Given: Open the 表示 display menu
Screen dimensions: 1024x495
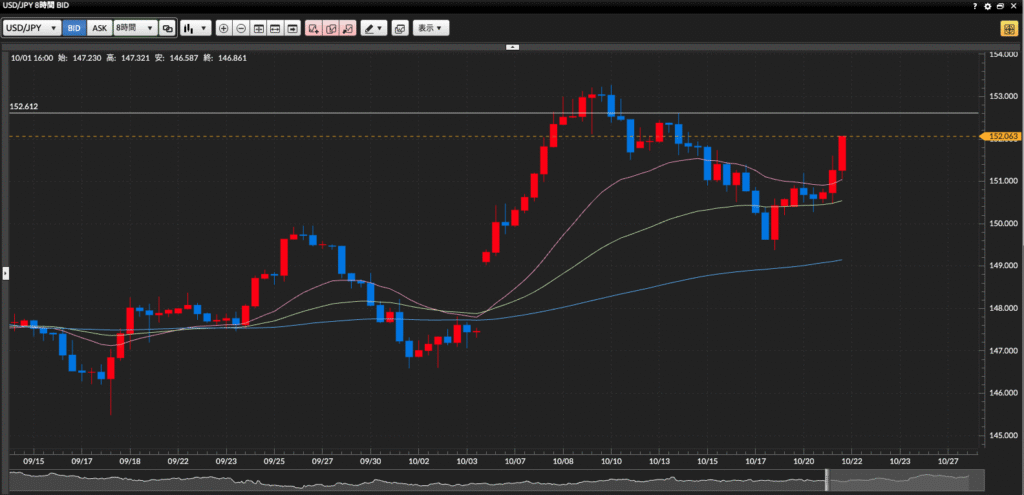Looking at the screenshot, I should tap(432, 28).
